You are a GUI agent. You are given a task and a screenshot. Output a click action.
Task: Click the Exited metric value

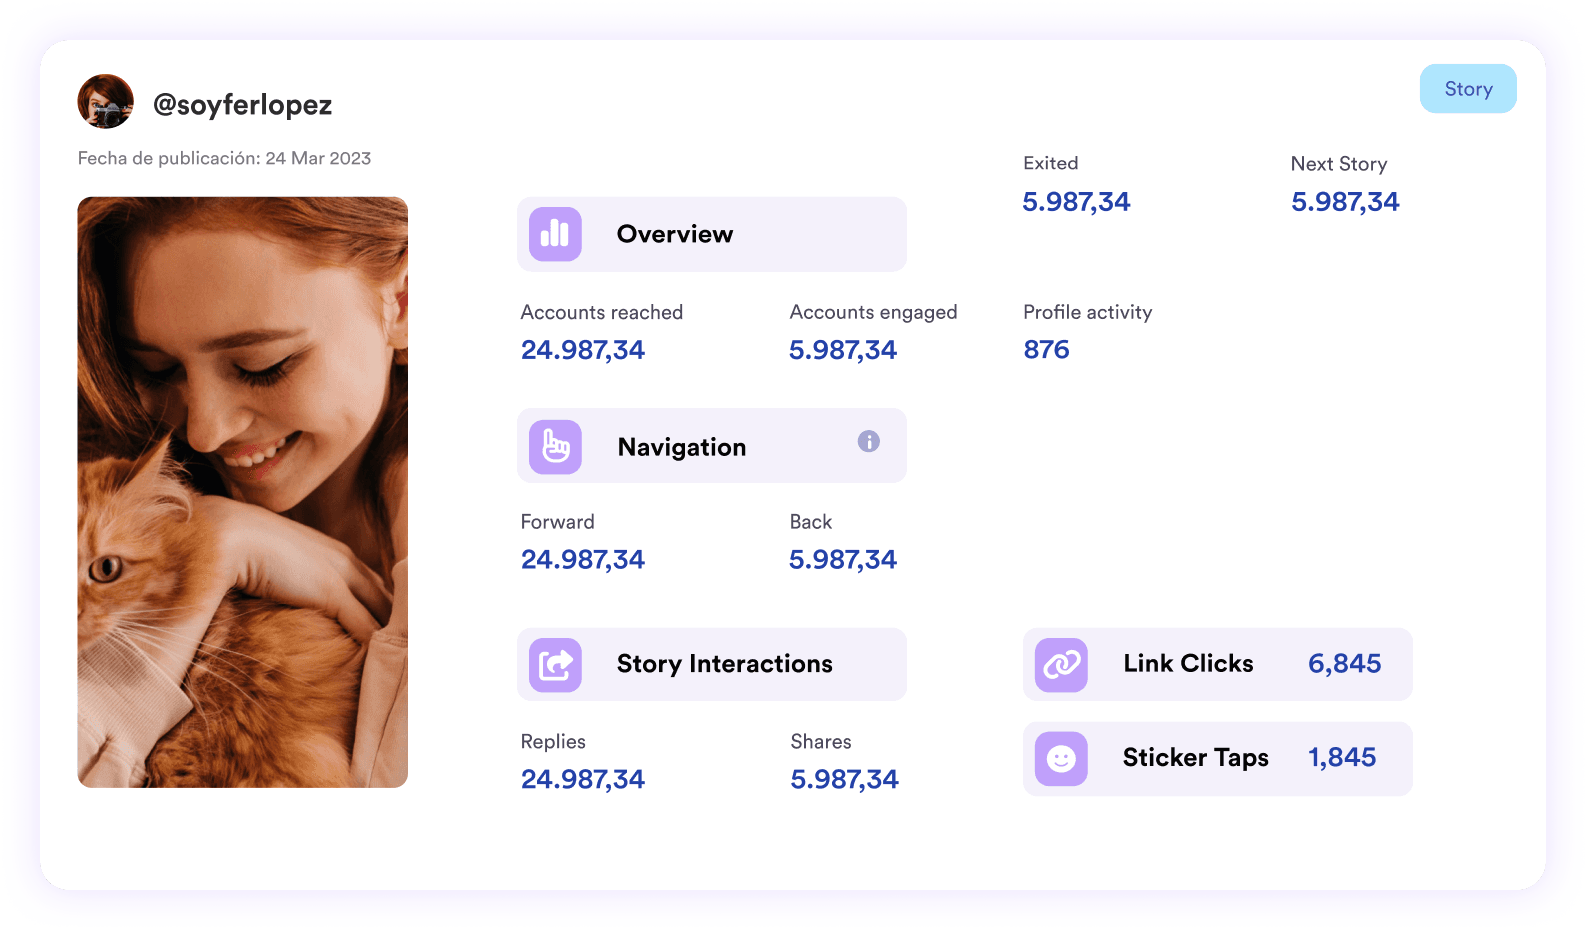click(1076, 202)
